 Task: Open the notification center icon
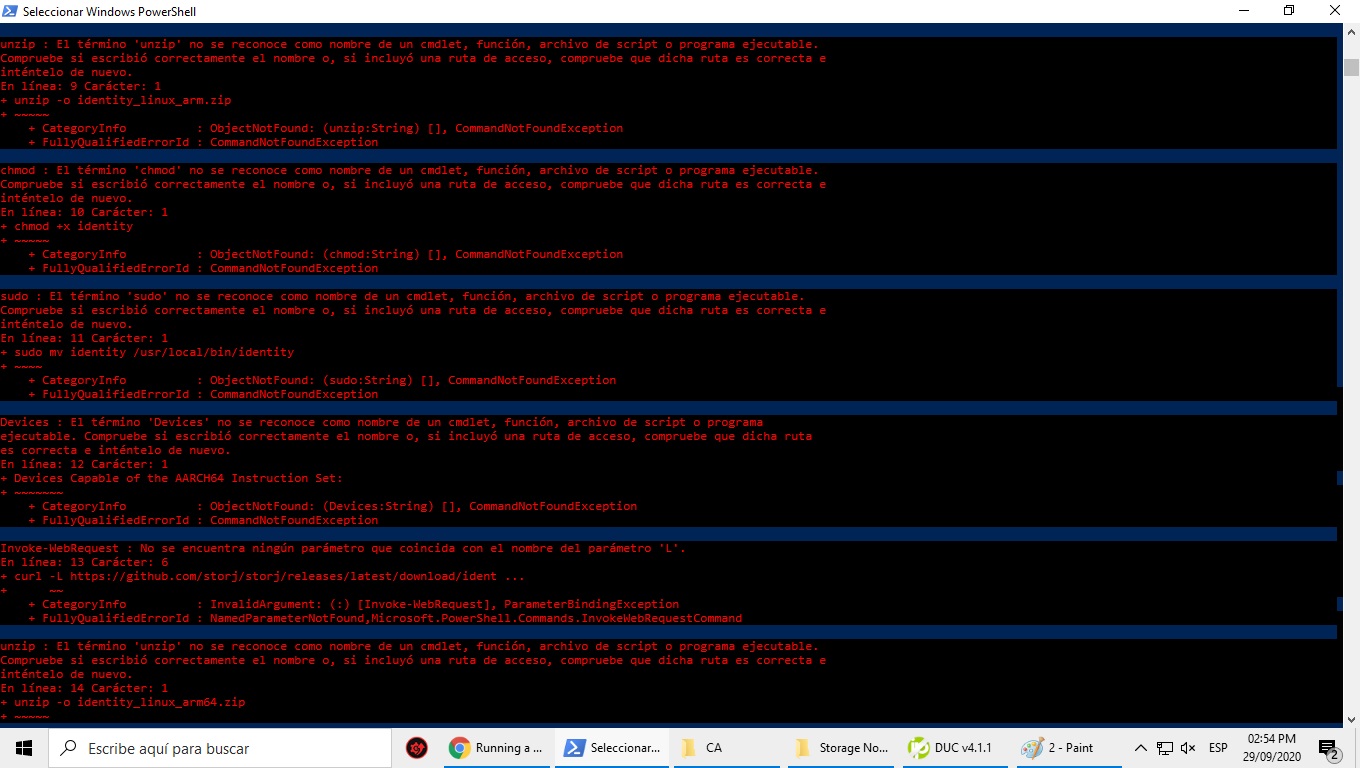pyautogui.click(x=1328, y=748)
